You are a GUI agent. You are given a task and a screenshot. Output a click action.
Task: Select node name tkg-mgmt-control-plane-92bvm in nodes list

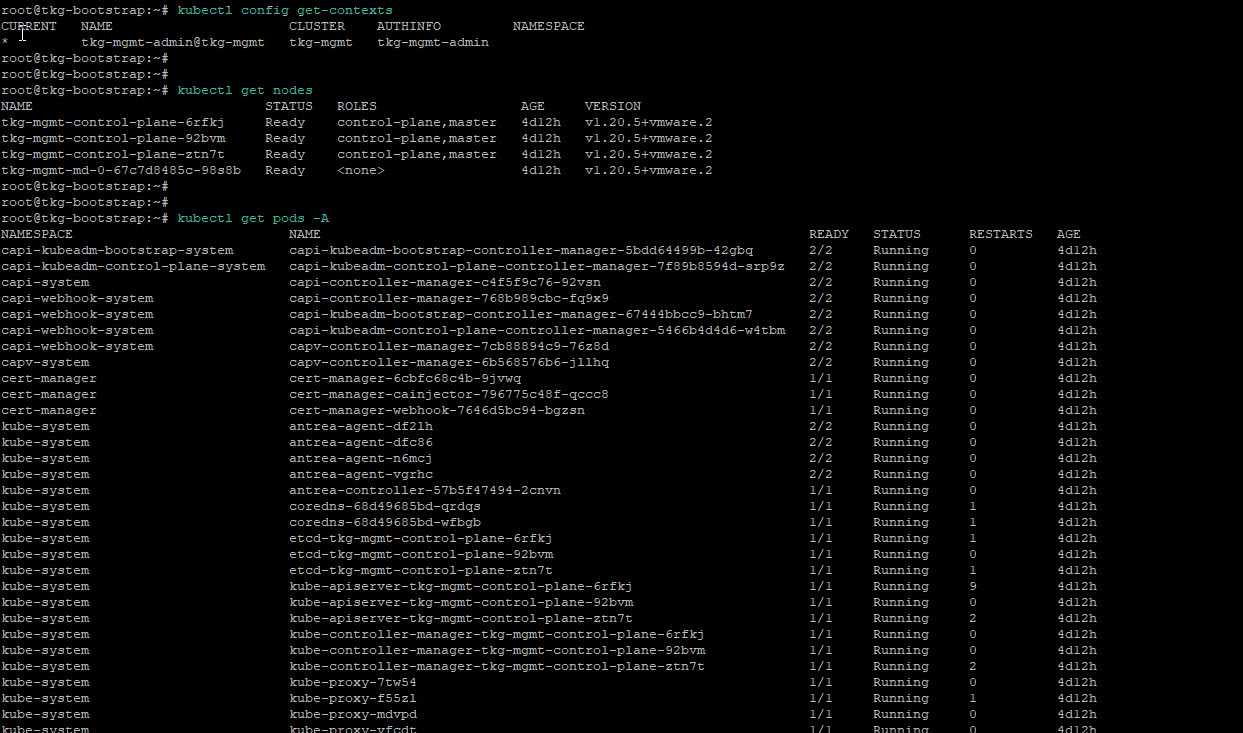click(113, 138)
